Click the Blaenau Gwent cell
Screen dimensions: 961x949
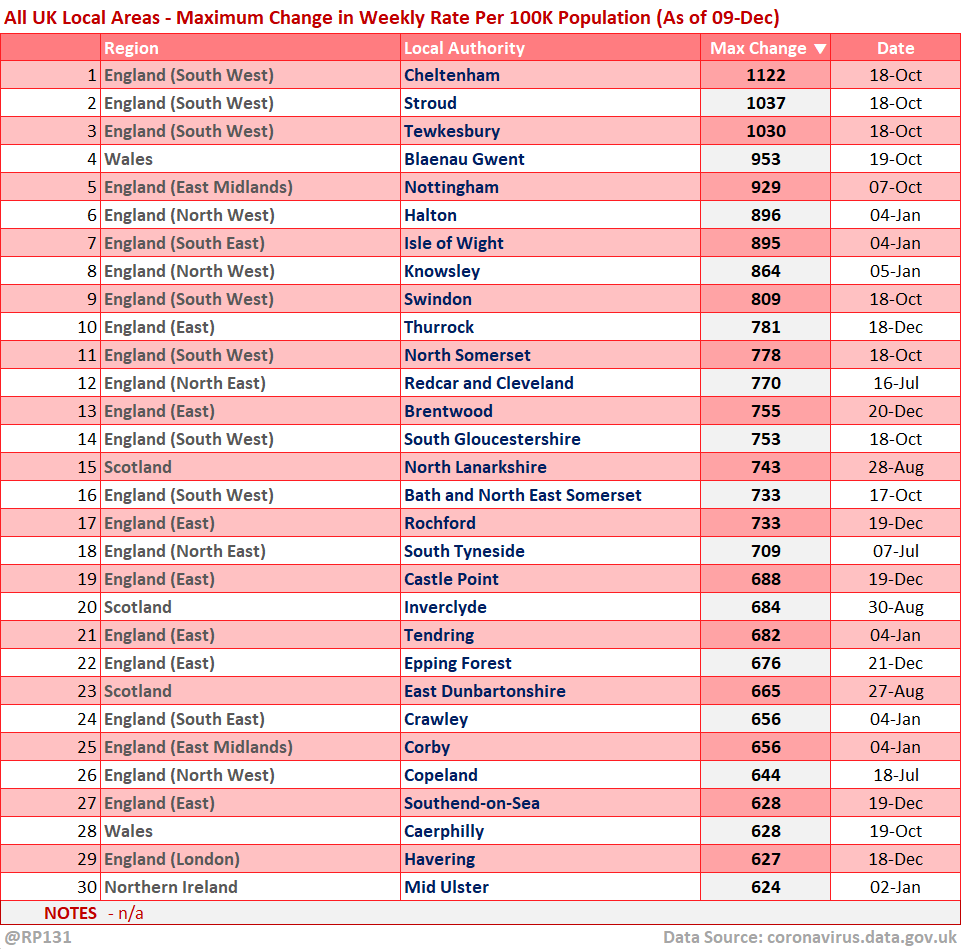click(x=550, y=159)
